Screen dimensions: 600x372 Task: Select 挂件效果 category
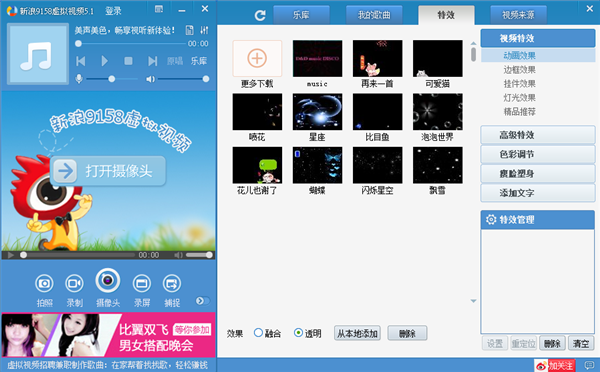pyautogui.click(x=519, y=84)
